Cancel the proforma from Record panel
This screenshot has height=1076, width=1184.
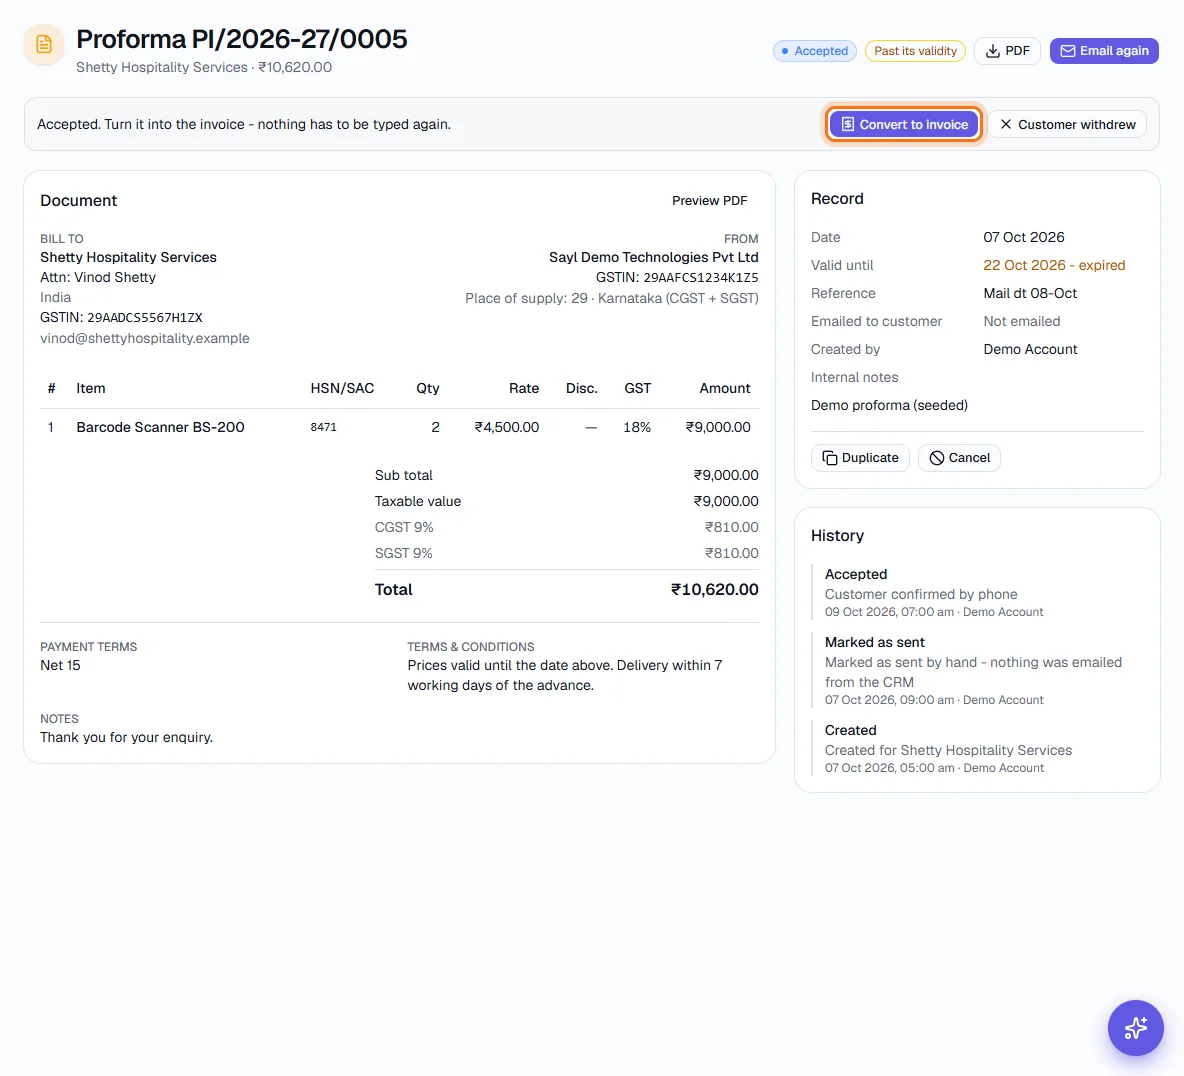(x=959, y=458)
